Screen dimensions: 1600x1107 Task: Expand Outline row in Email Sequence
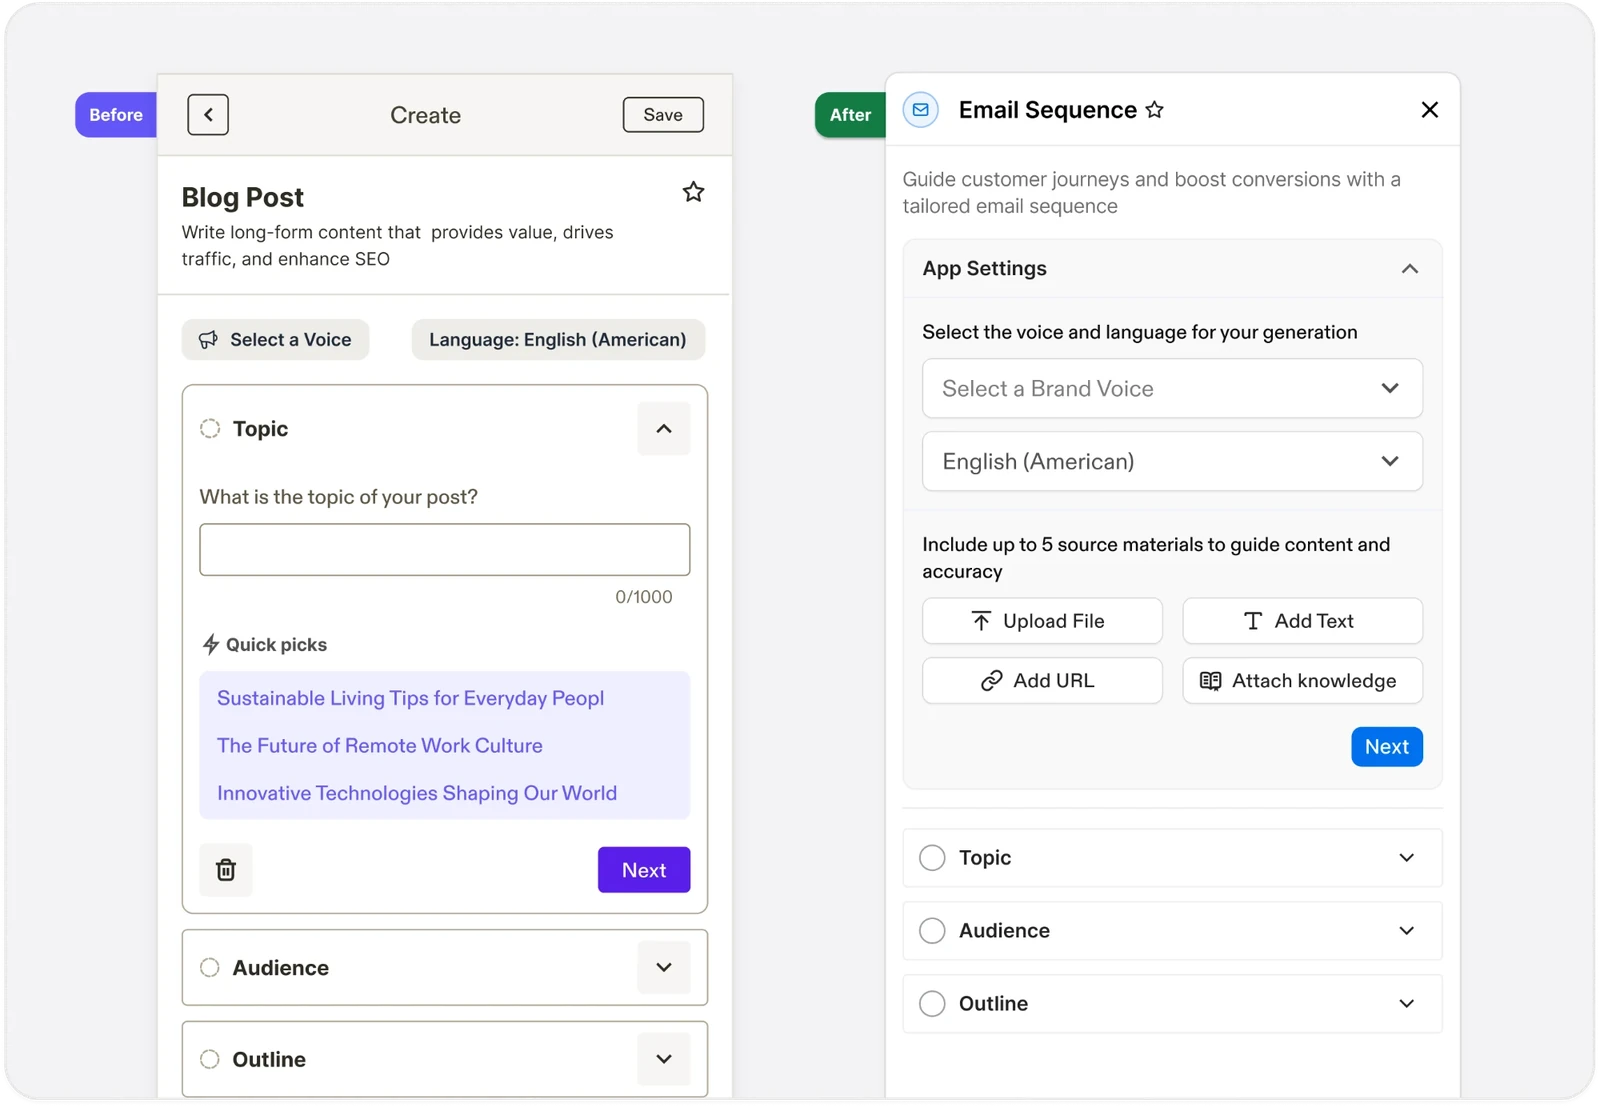(1172, 1004)
